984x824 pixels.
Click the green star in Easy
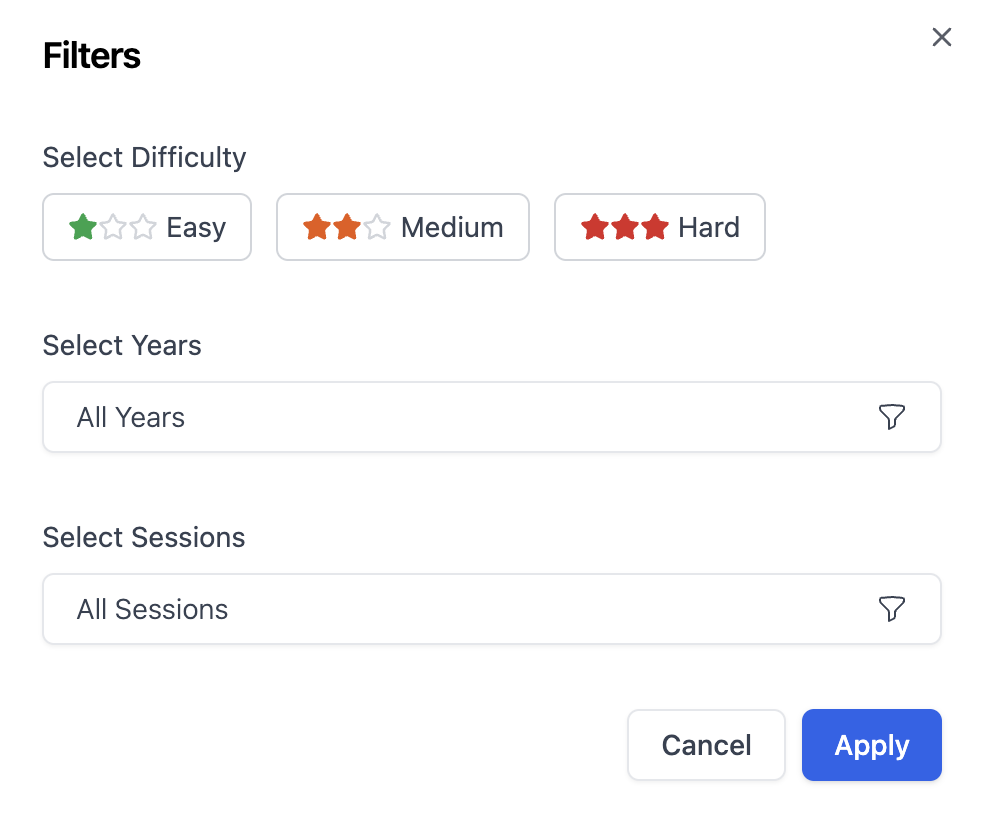83,228
